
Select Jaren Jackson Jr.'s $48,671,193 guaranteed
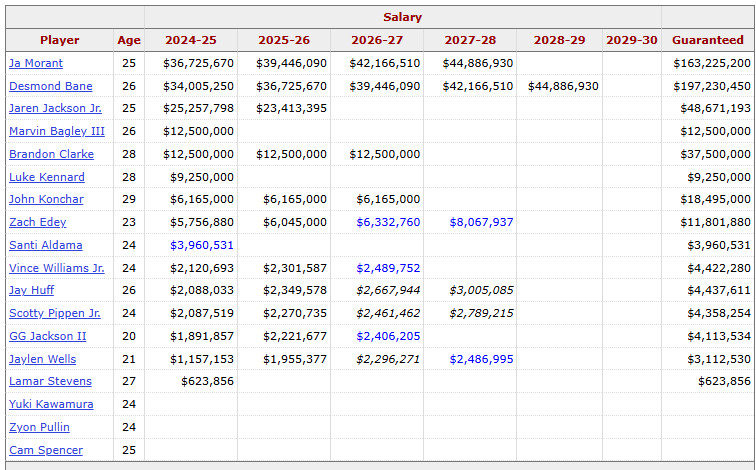coord(716,108)
